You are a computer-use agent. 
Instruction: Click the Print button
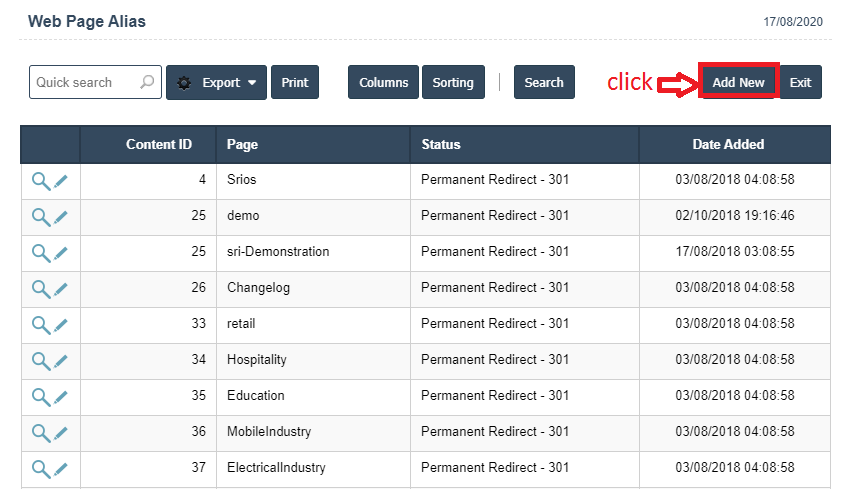[x=295, y=83]
